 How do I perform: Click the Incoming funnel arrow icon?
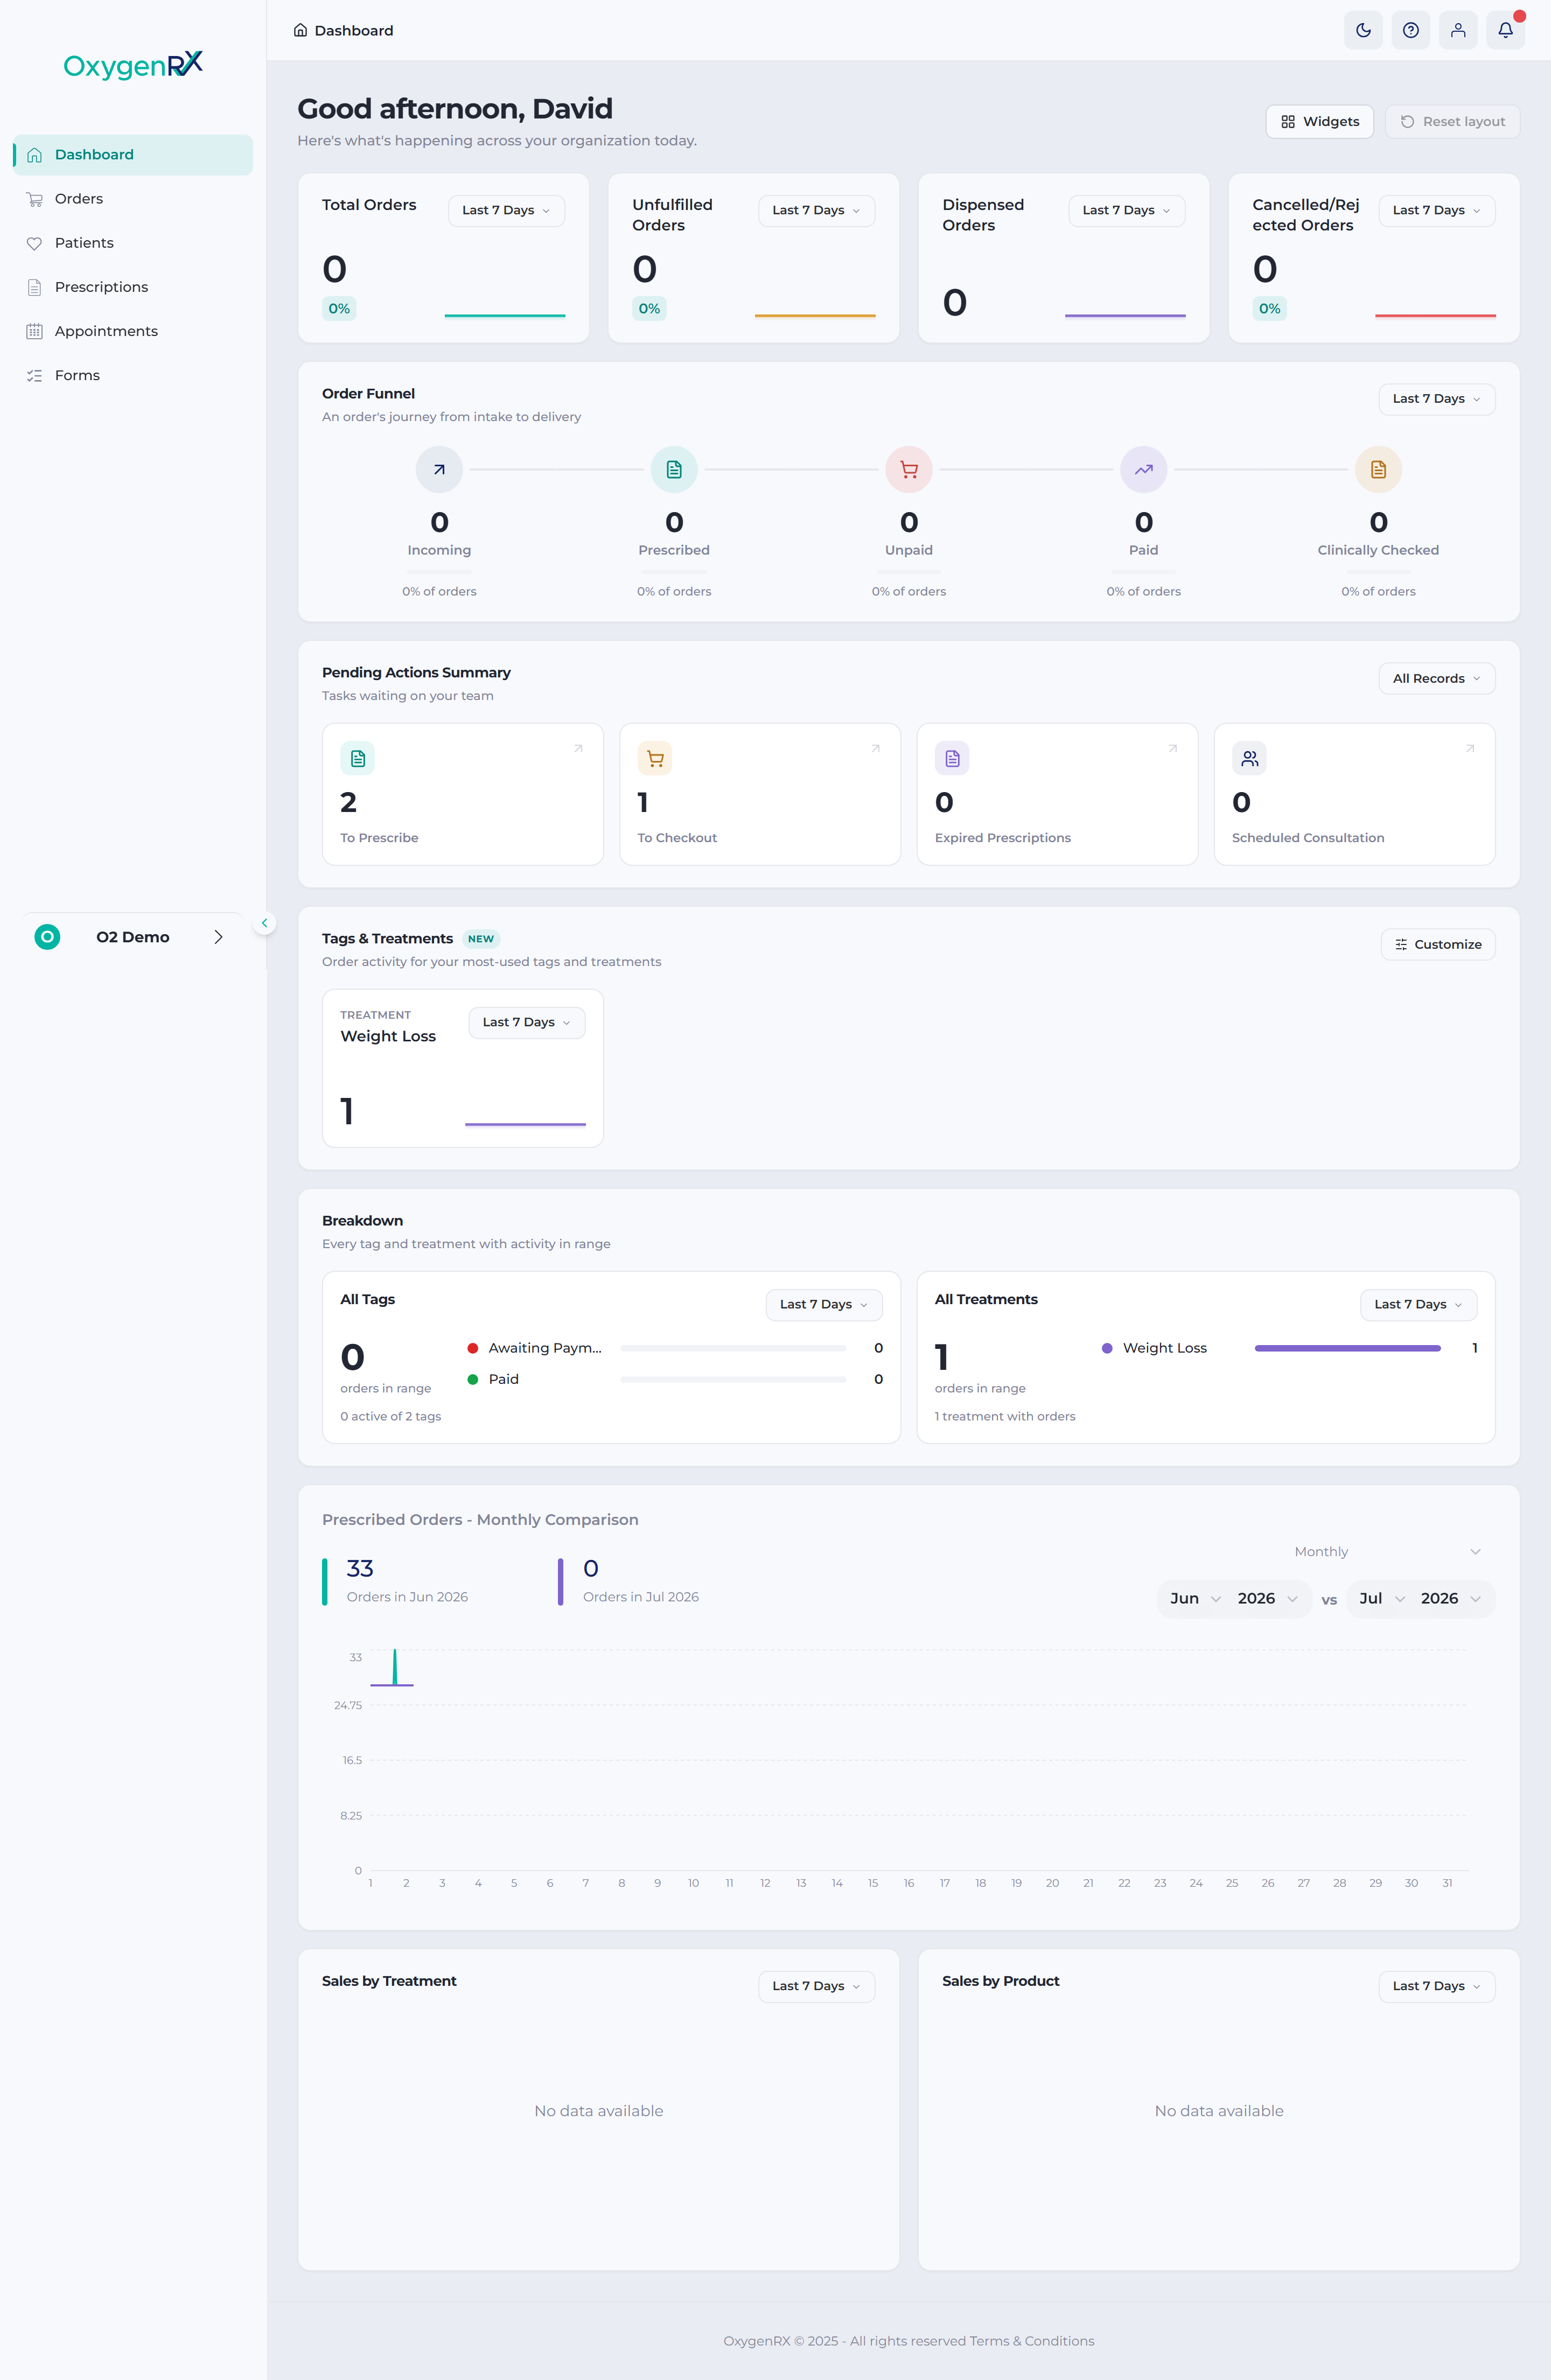[439, 469]
